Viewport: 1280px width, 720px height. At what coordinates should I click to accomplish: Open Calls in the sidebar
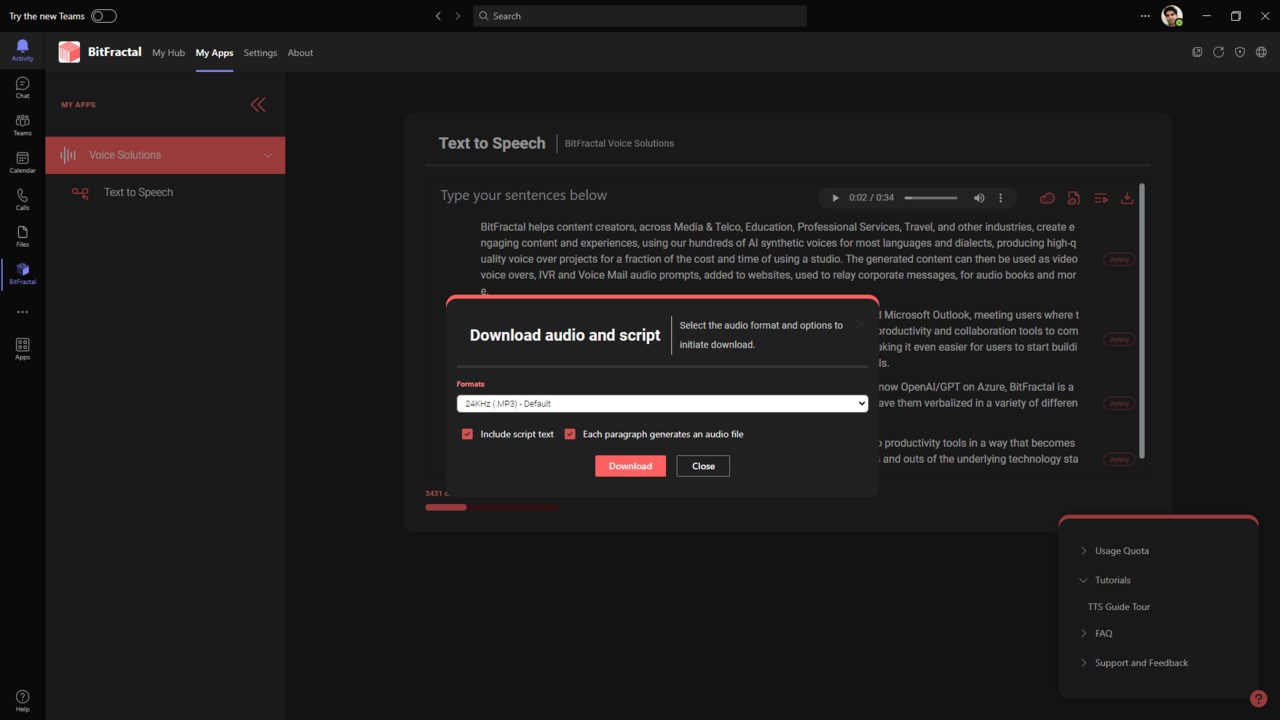coord(22,199)
